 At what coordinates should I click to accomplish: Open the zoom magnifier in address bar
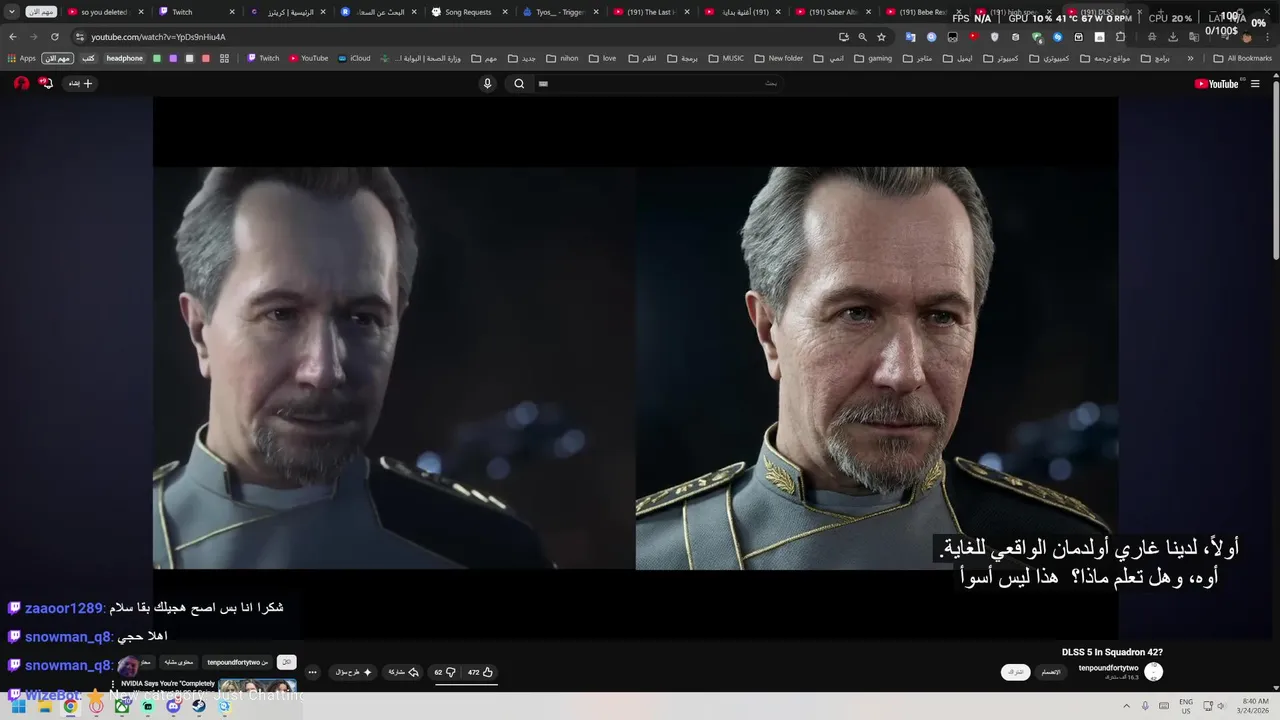click(x=862, y=37)
